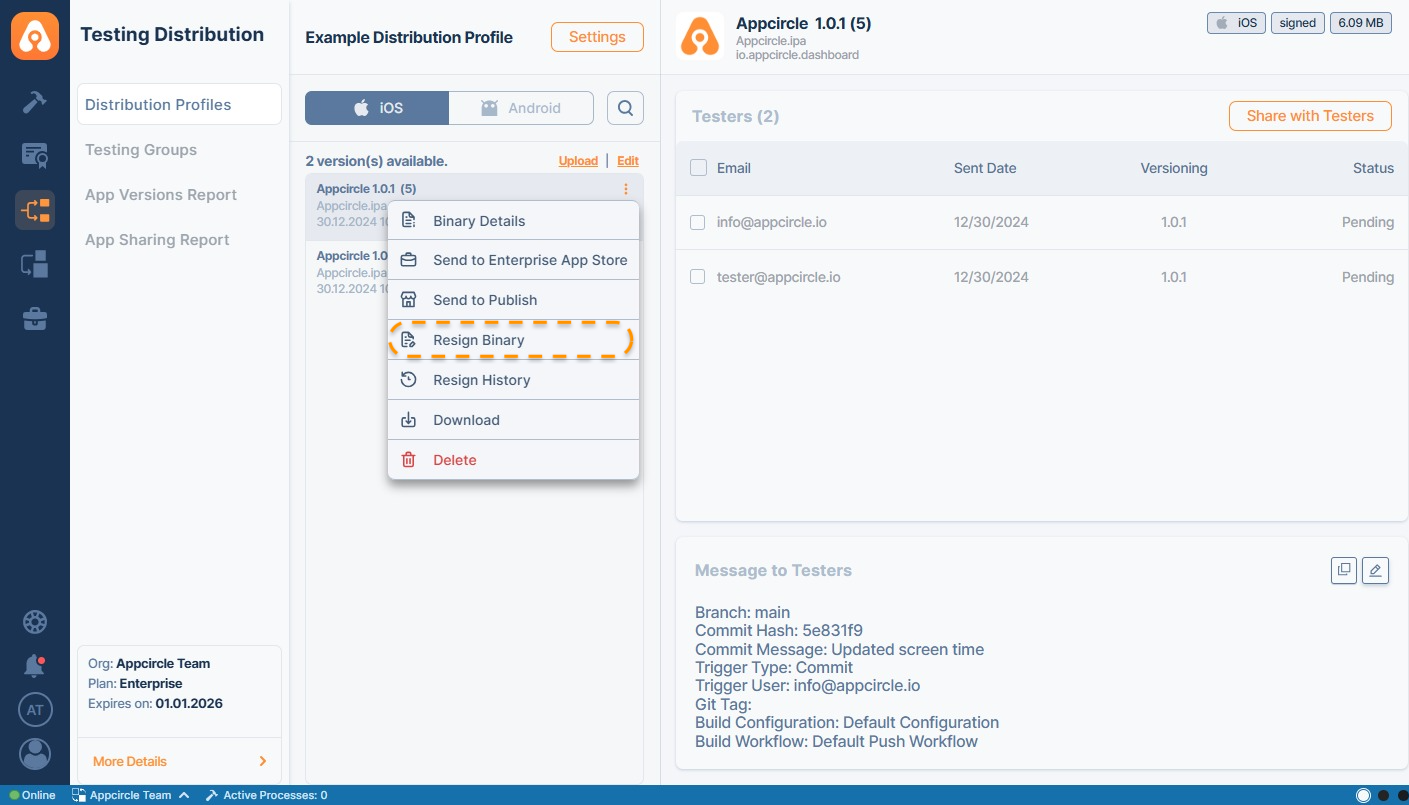This screenshot has width=1409, height=805.
Task: Toggle the select-all Email header checkbox
Action: click(x=698, y=168)
